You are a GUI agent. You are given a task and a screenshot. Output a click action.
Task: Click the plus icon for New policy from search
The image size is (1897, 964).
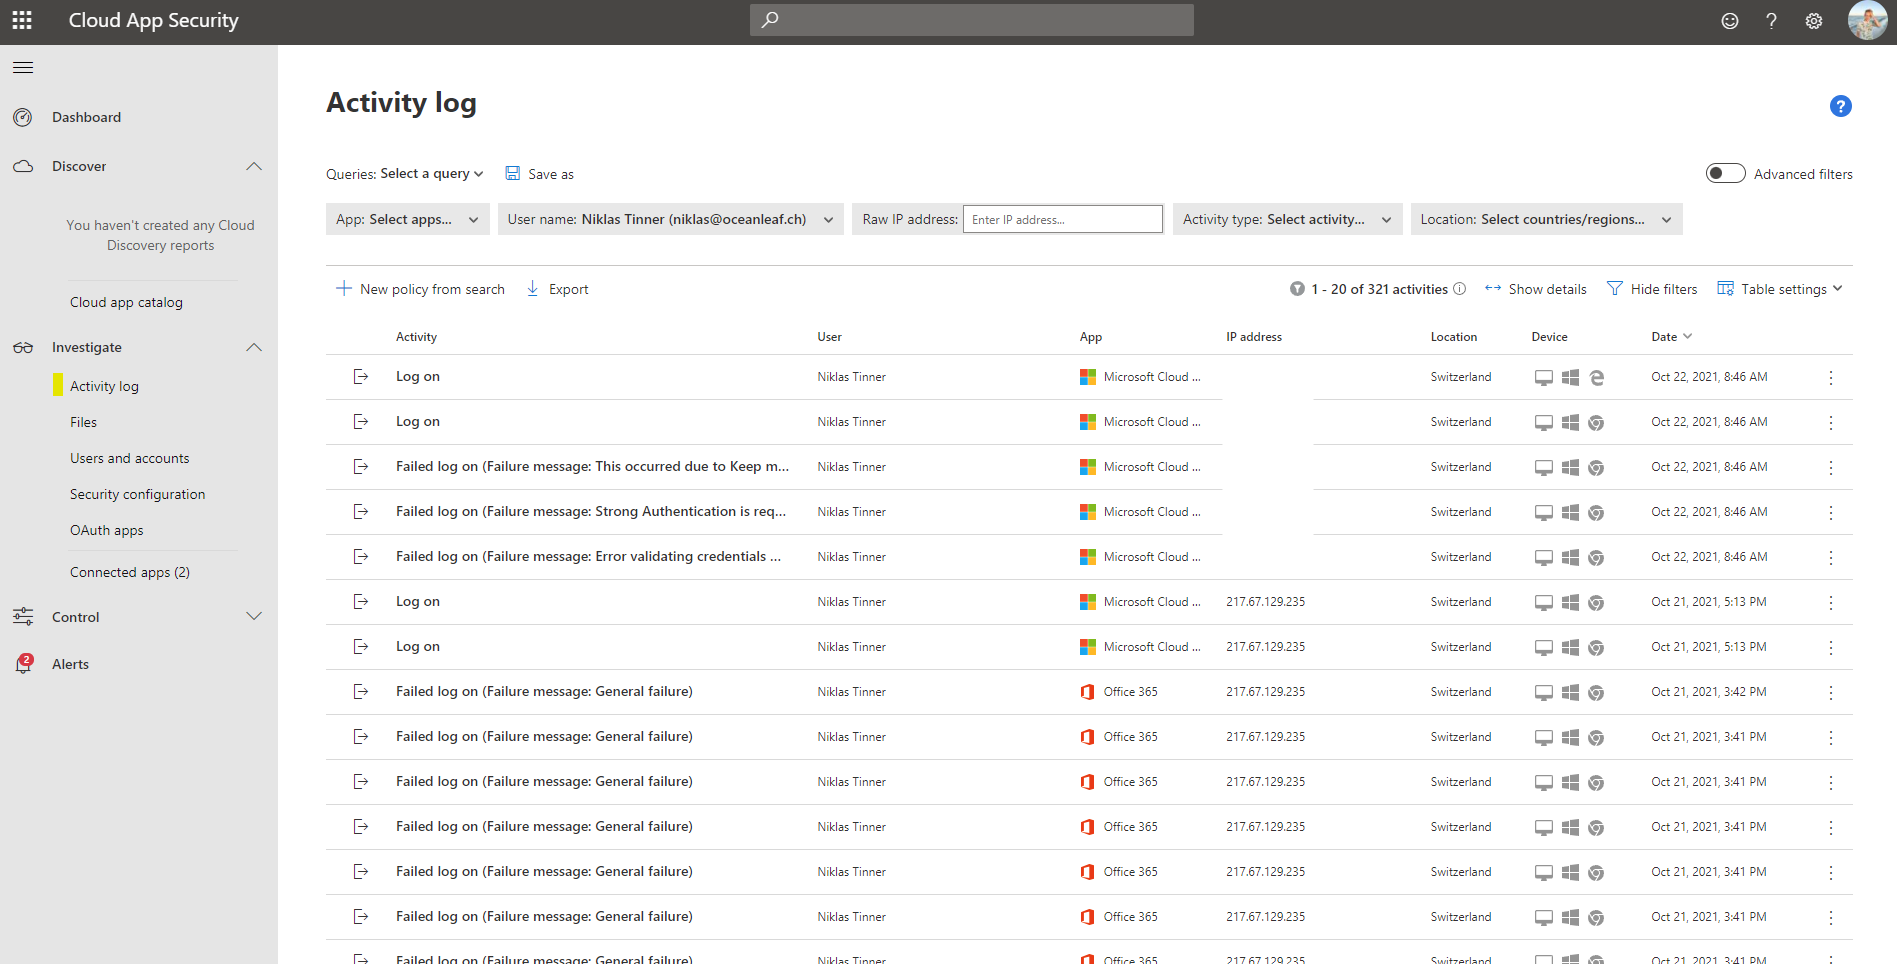pos(344,288)
